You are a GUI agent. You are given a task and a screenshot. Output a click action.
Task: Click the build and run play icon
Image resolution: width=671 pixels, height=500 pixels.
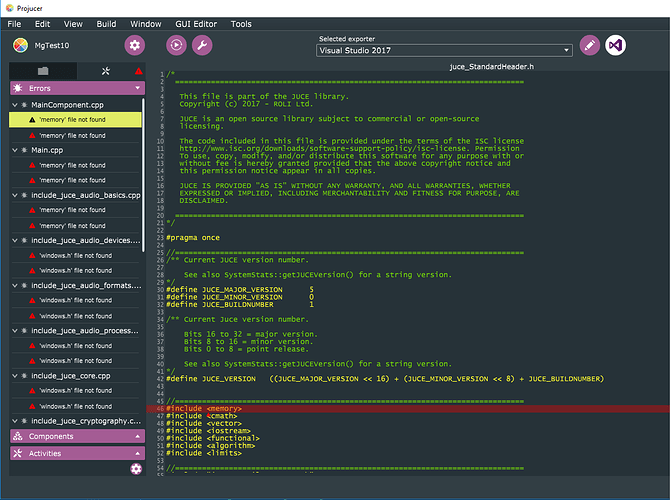tap(176, 45)
